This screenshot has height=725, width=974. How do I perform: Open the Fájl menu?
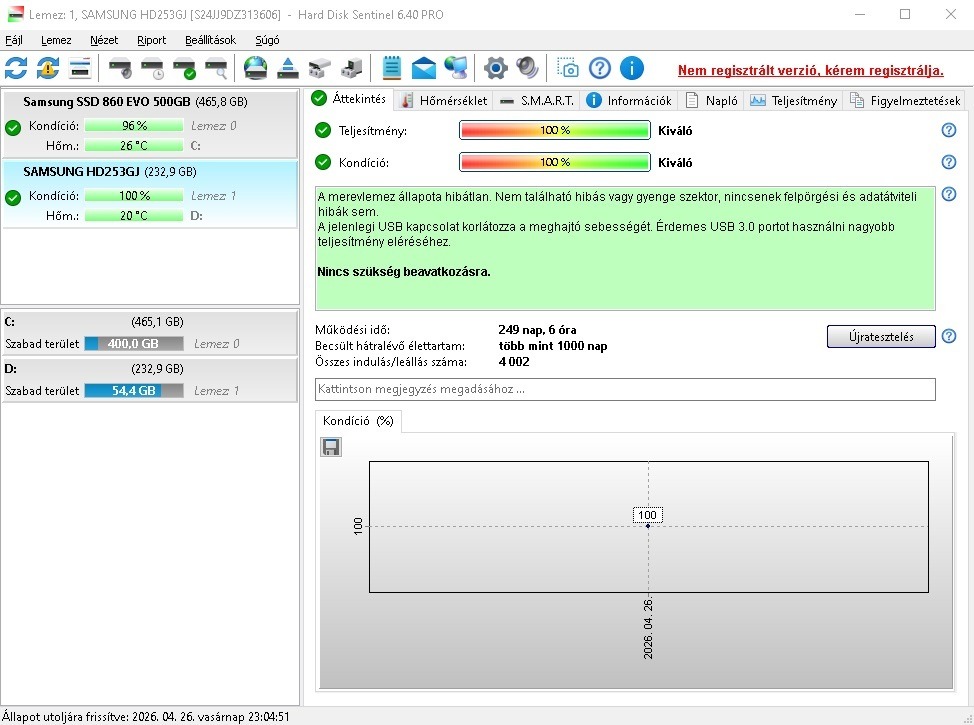14,40
